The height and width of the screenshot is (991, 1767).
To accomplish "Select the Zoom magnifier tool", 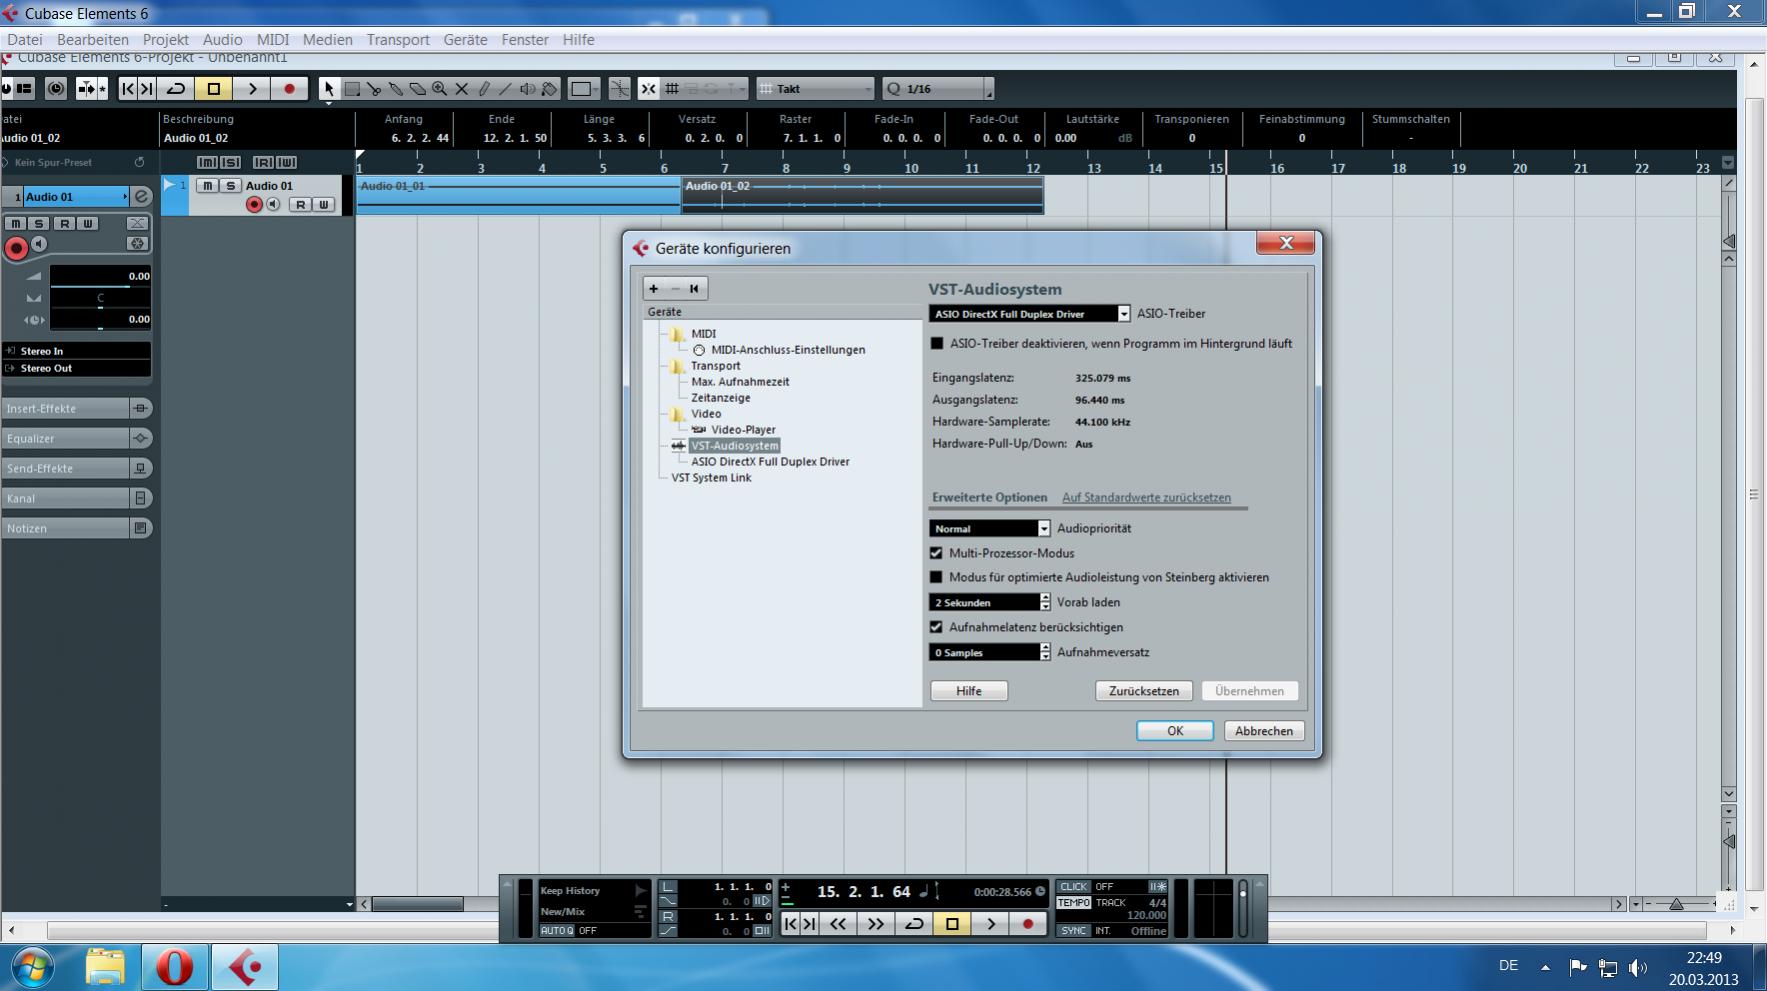I will [x=440, y=89].
